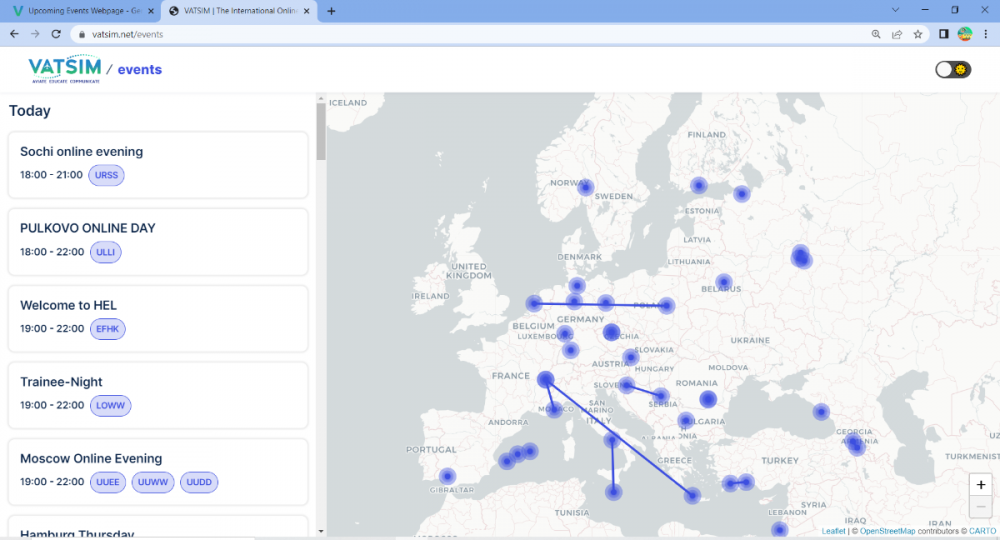Open the Chrome three-dot menu

tap(986, 34)
